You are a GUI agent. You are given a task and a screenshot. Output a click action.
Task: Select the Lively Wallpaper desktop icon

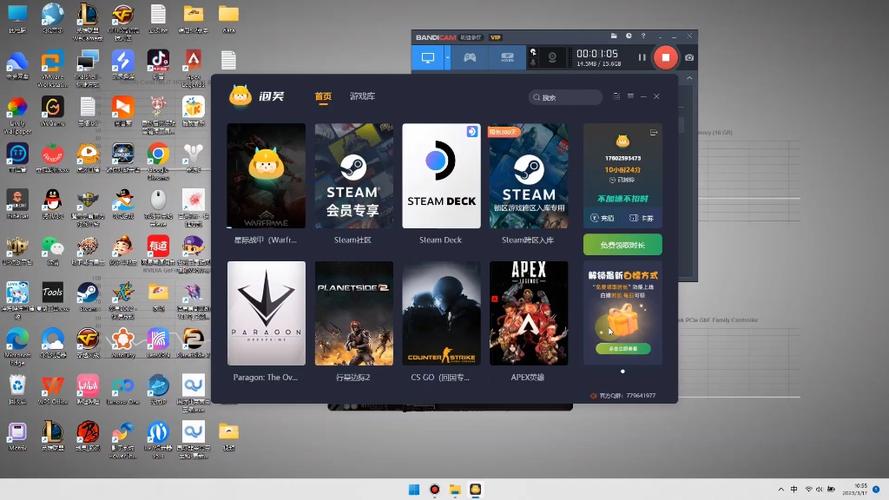coord(17,107)
